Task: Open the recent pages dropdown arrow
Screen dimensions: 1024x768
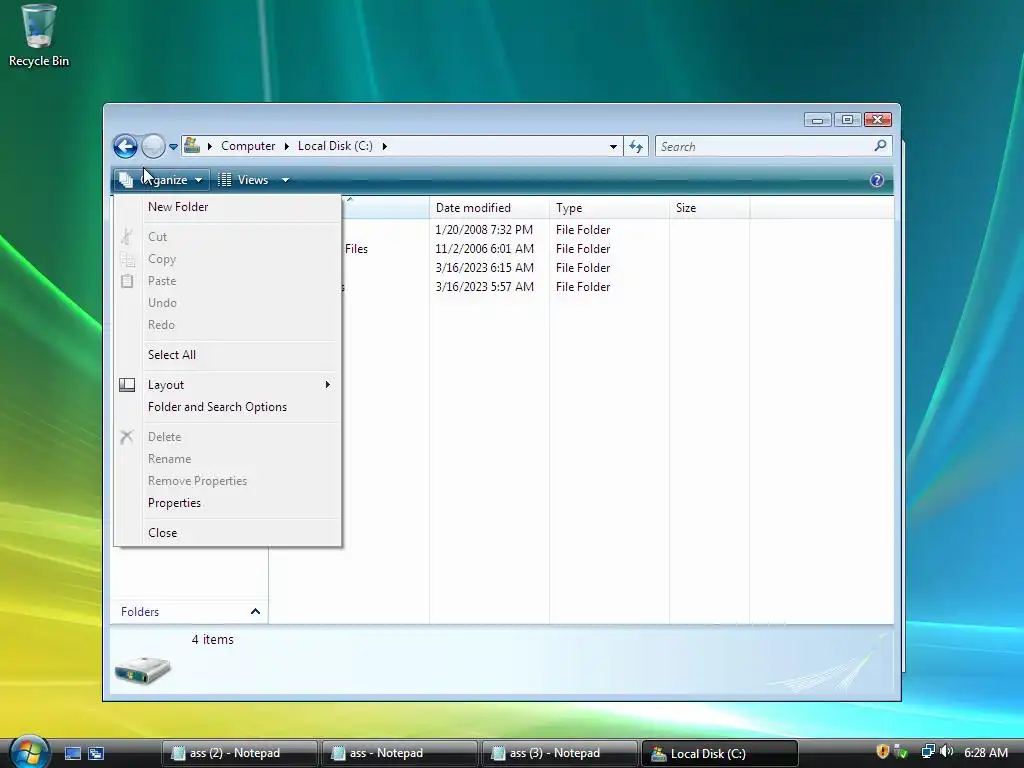Action: point(173,147)
